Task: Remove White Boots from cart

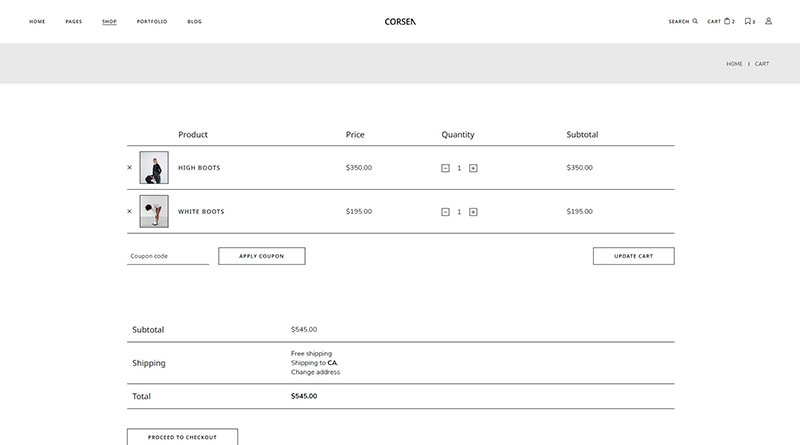Action: click(129, 212)
